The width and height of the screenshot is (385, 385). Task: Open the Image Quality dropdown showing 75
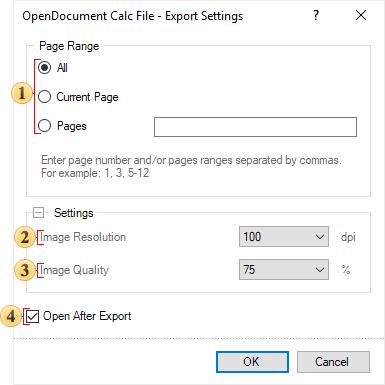click(284, 269)
